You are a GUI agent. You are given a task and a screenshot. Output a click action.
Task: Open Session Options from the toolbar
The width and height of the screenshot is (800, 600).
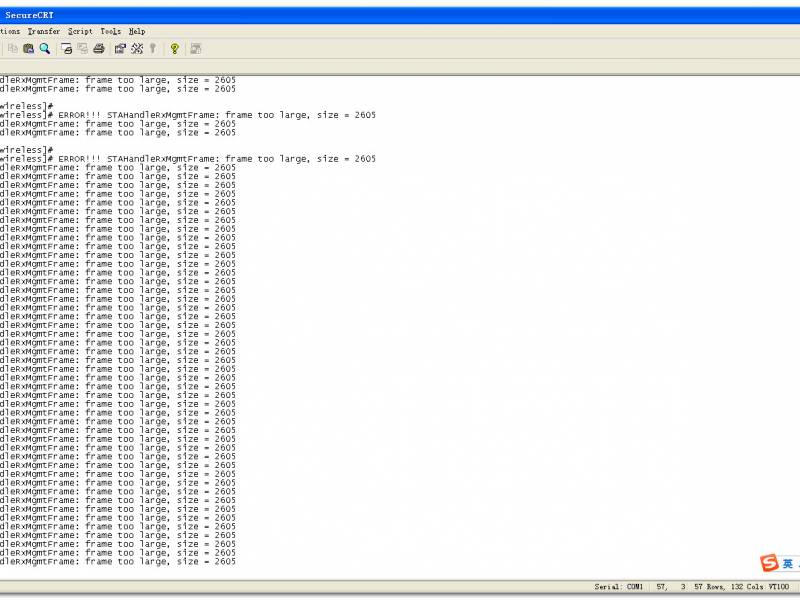tap(120, 48)
